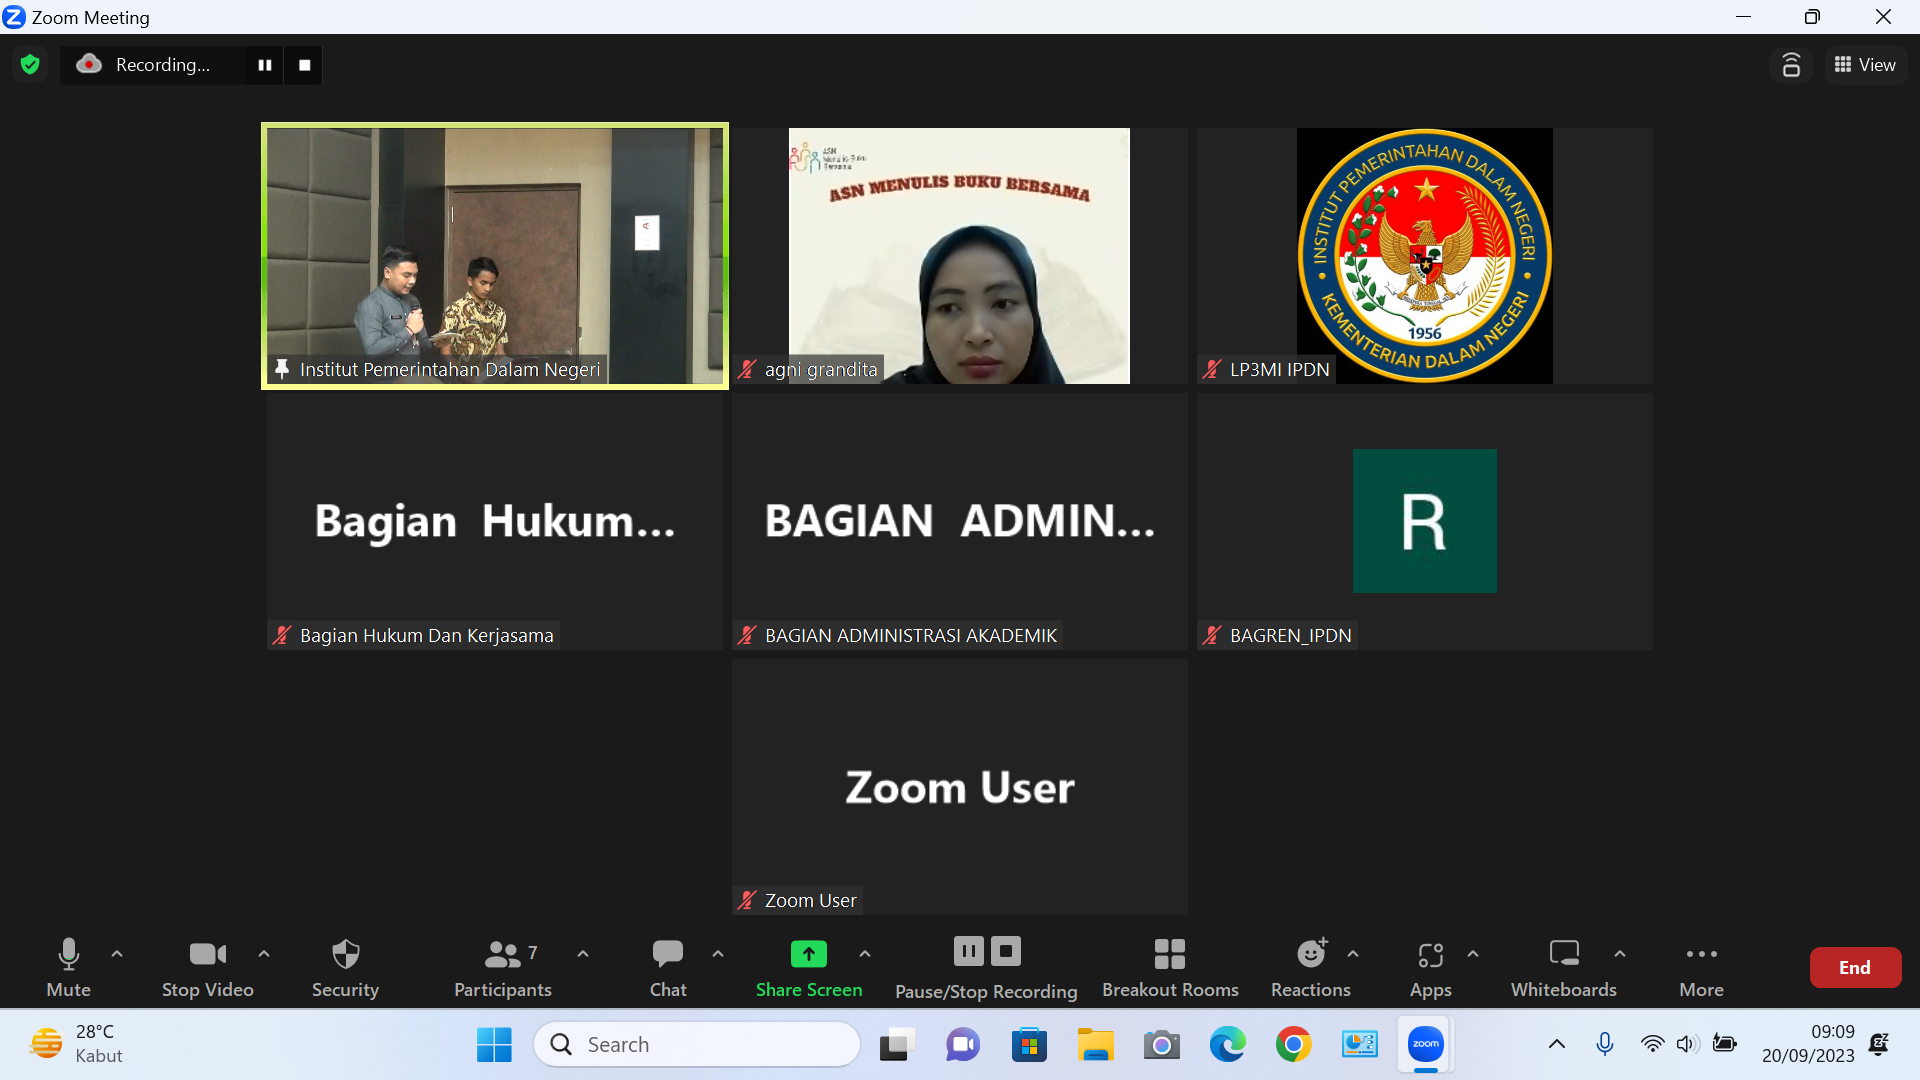
Task: Show hidden system tray icons
Action: pos(1557,1045)
